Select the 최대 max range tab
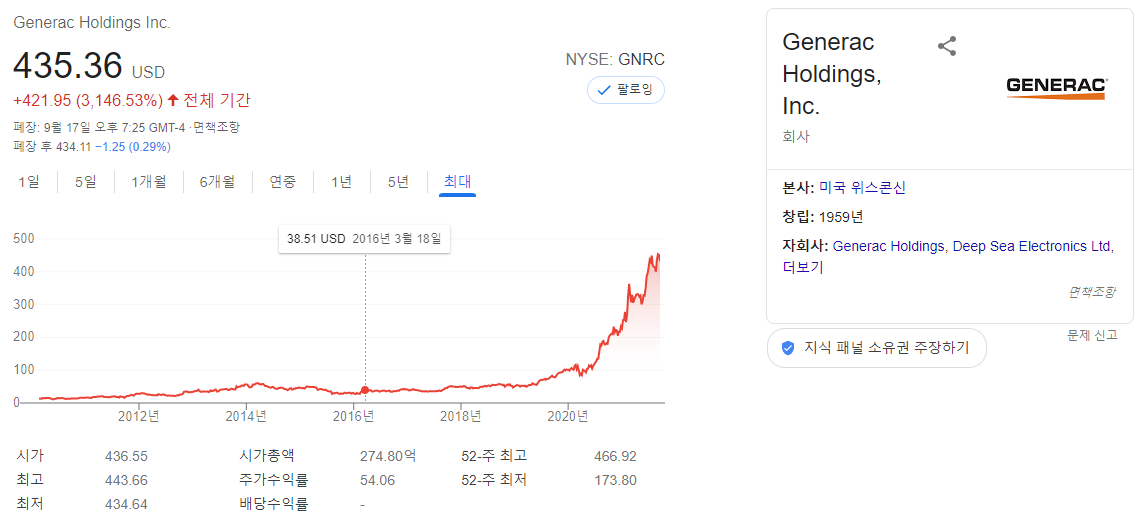This screenshot has height=531, width=1141. (x=458, y=182)
